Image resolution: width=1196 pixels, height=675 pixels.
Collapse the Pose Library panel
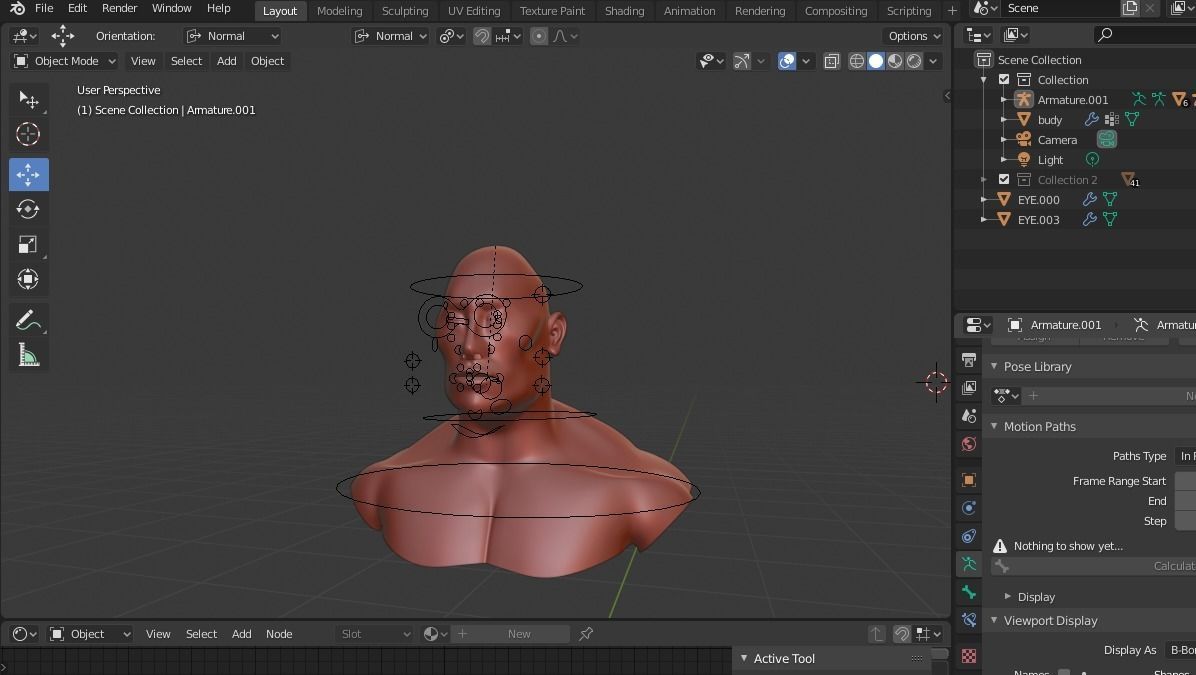click(995, 366)
